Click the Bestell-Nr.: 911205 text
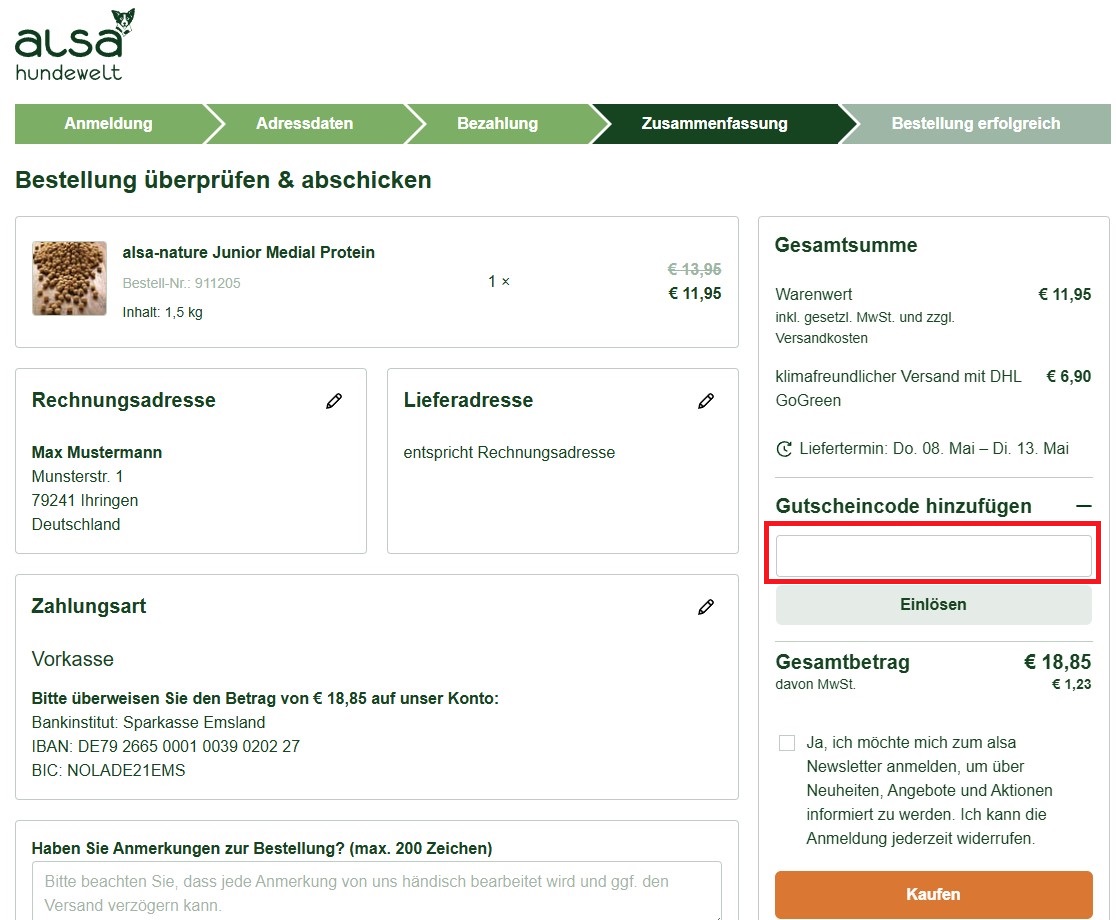 (x=181, y=283)
